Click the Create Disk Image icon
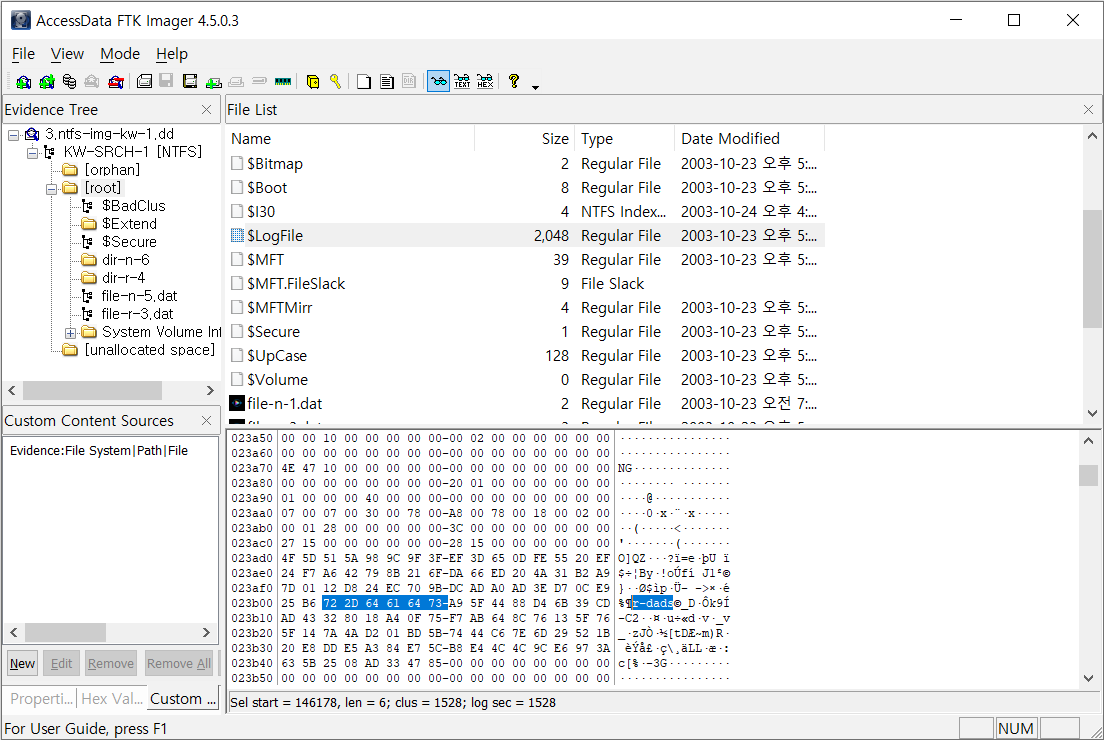The width and height of the screenshot is (1104, 740). click(x=144, y=82)
